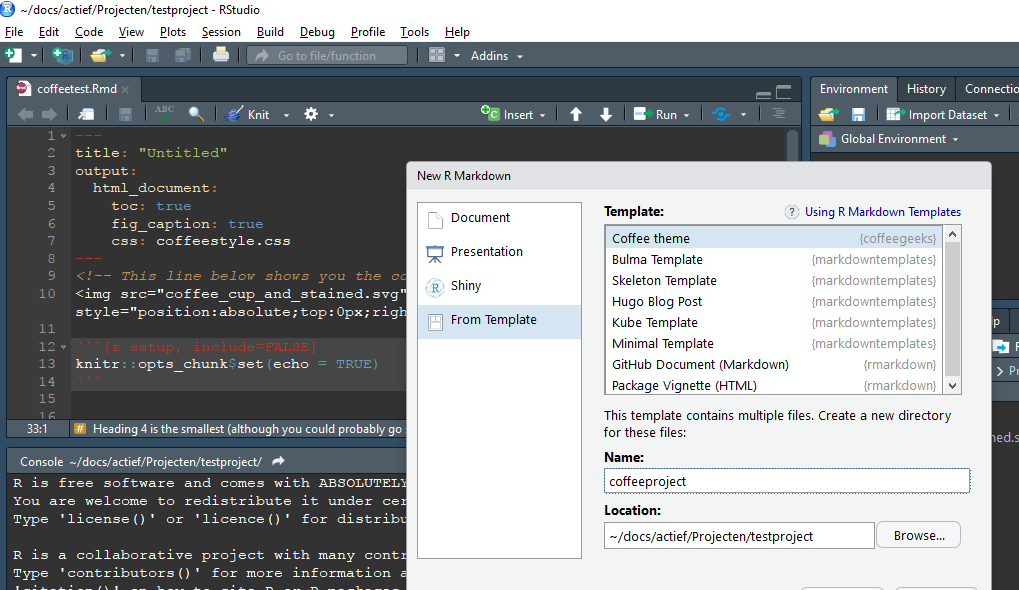Click the Name field containing coffeeproject

pyautogui.click(x=786, y=481)
